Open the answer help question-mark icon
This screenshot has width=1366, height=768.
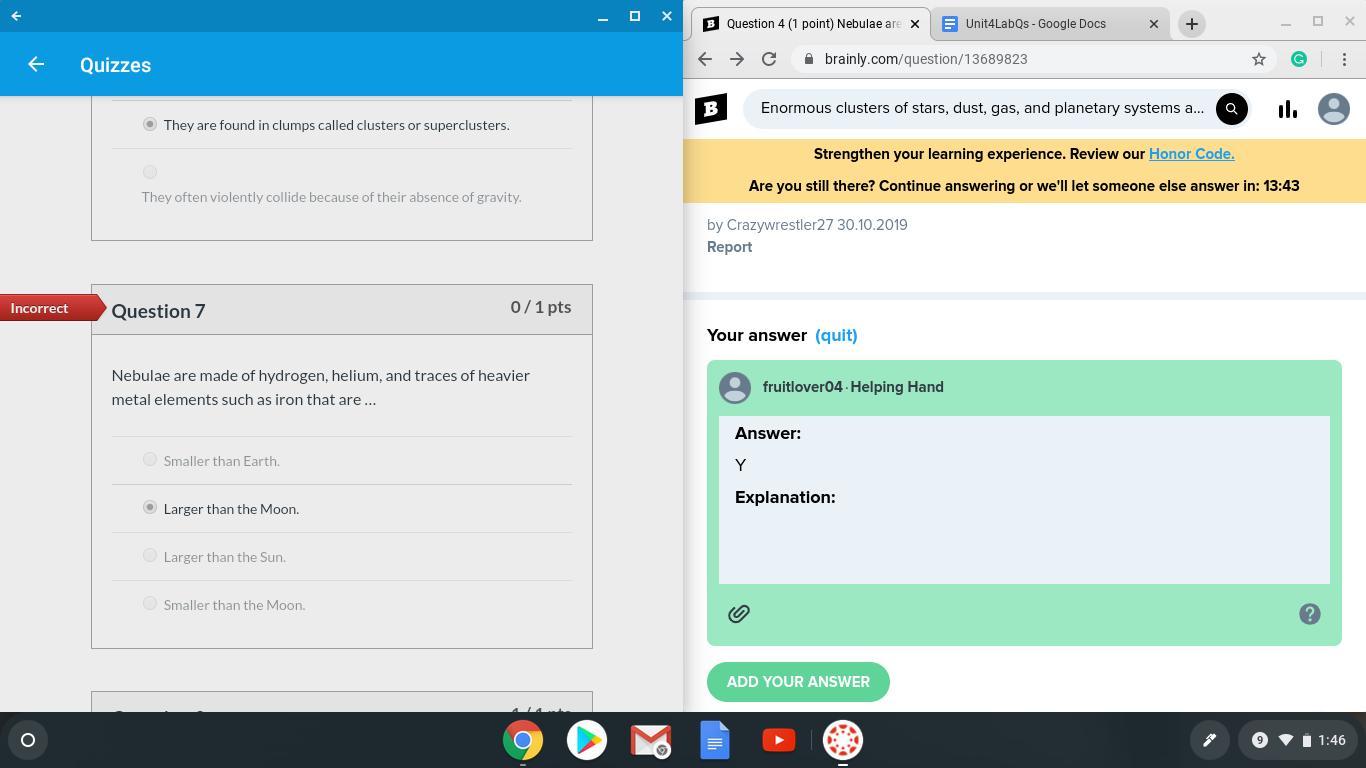coord(1310,614)
